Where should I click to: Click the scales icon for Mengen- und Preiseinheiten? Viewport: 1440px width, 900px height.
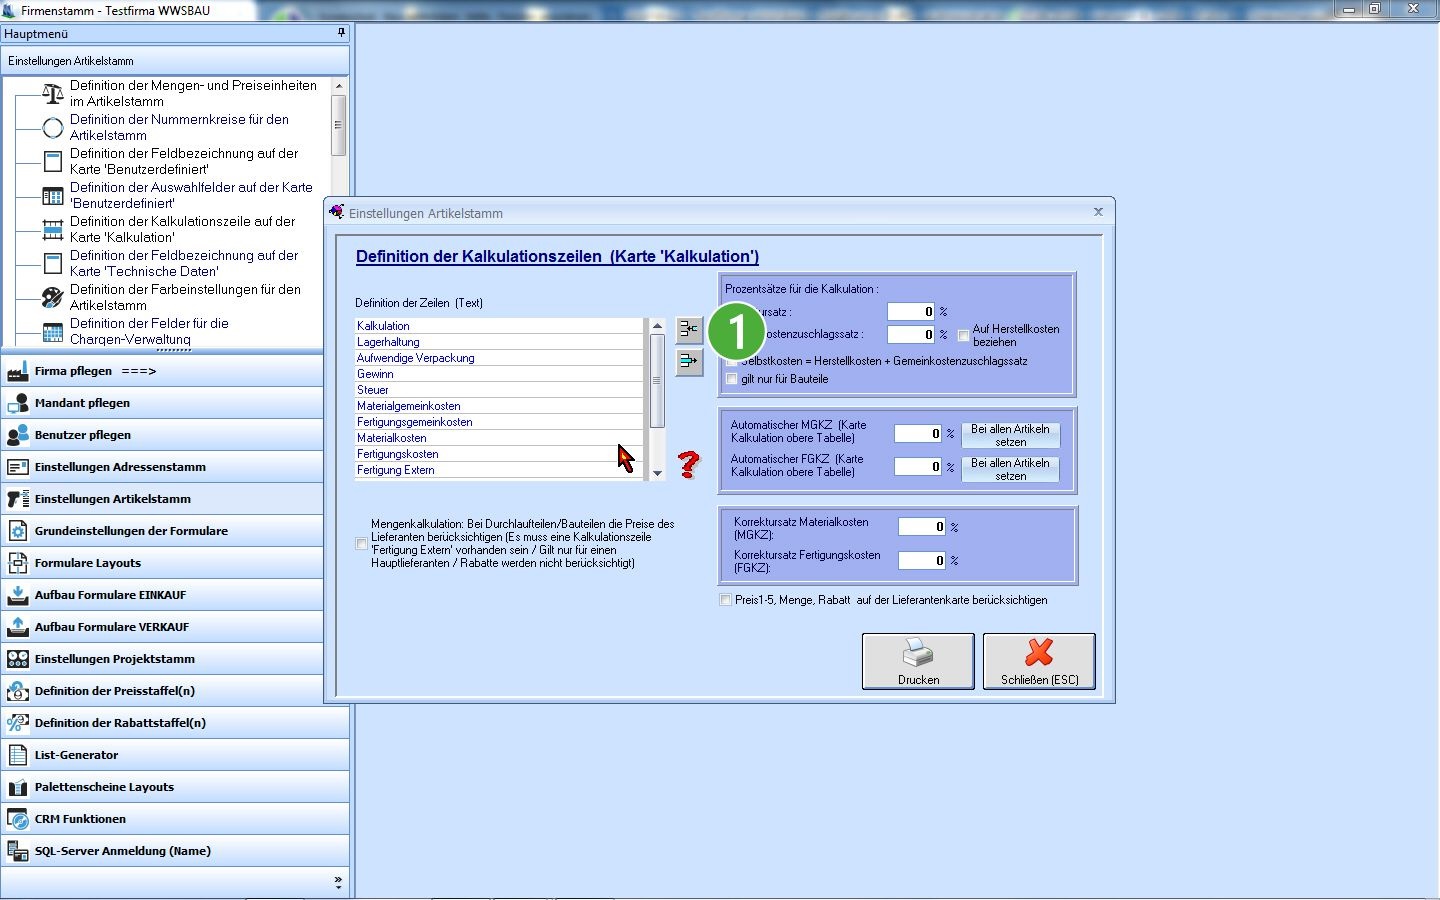53,94
